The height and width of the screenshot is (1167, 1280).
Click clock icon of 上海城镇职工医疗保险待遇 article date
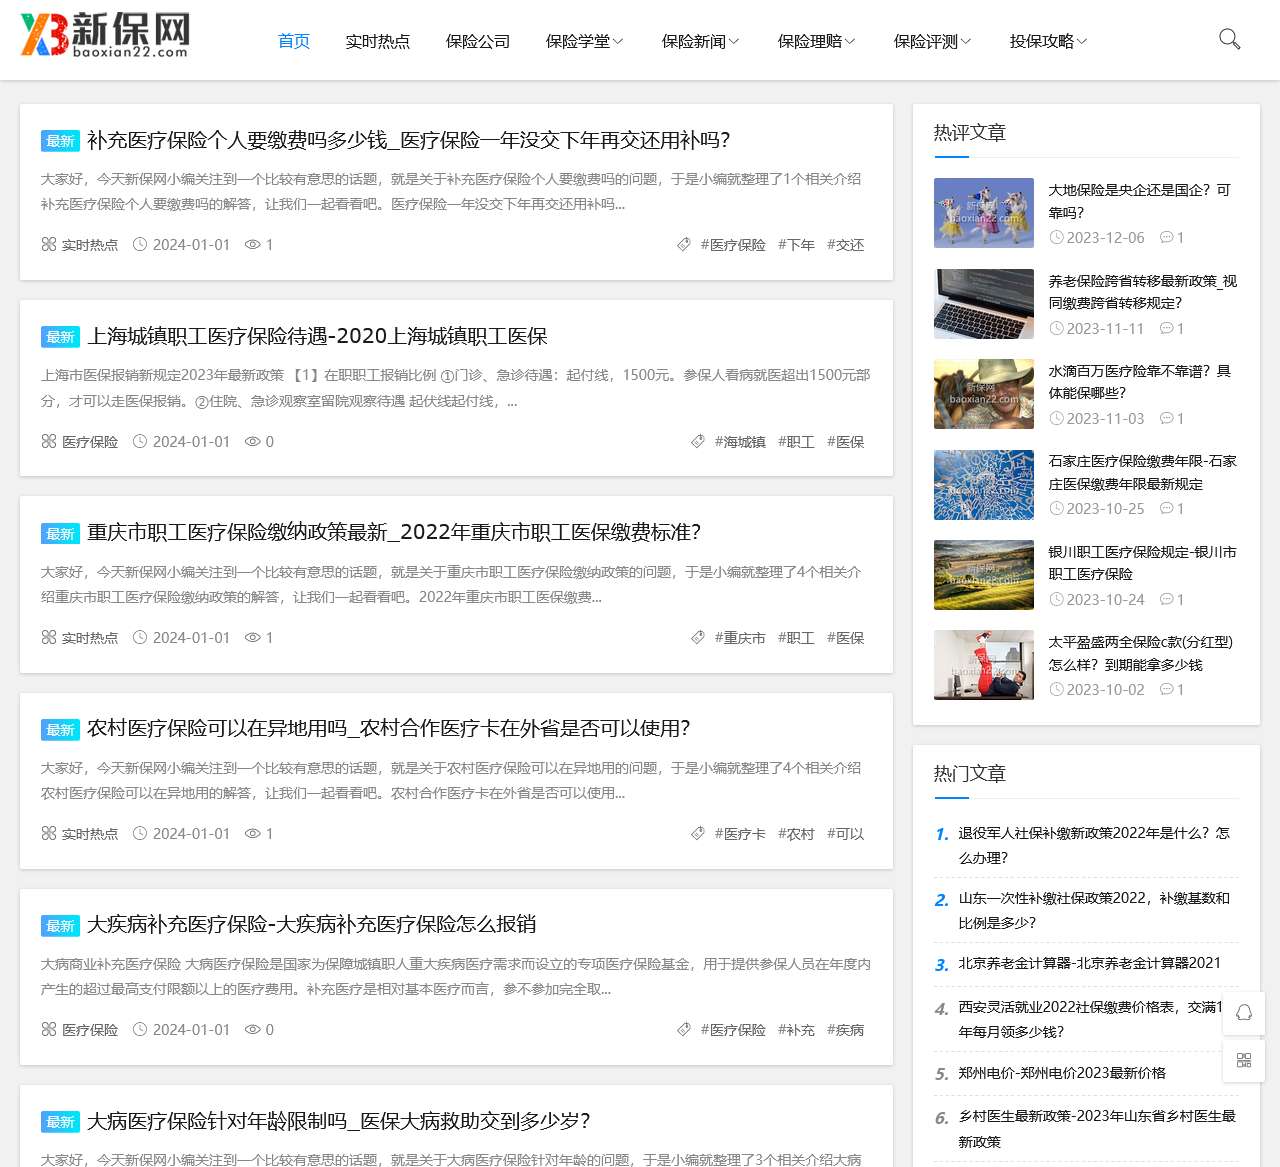coord(140,441)
